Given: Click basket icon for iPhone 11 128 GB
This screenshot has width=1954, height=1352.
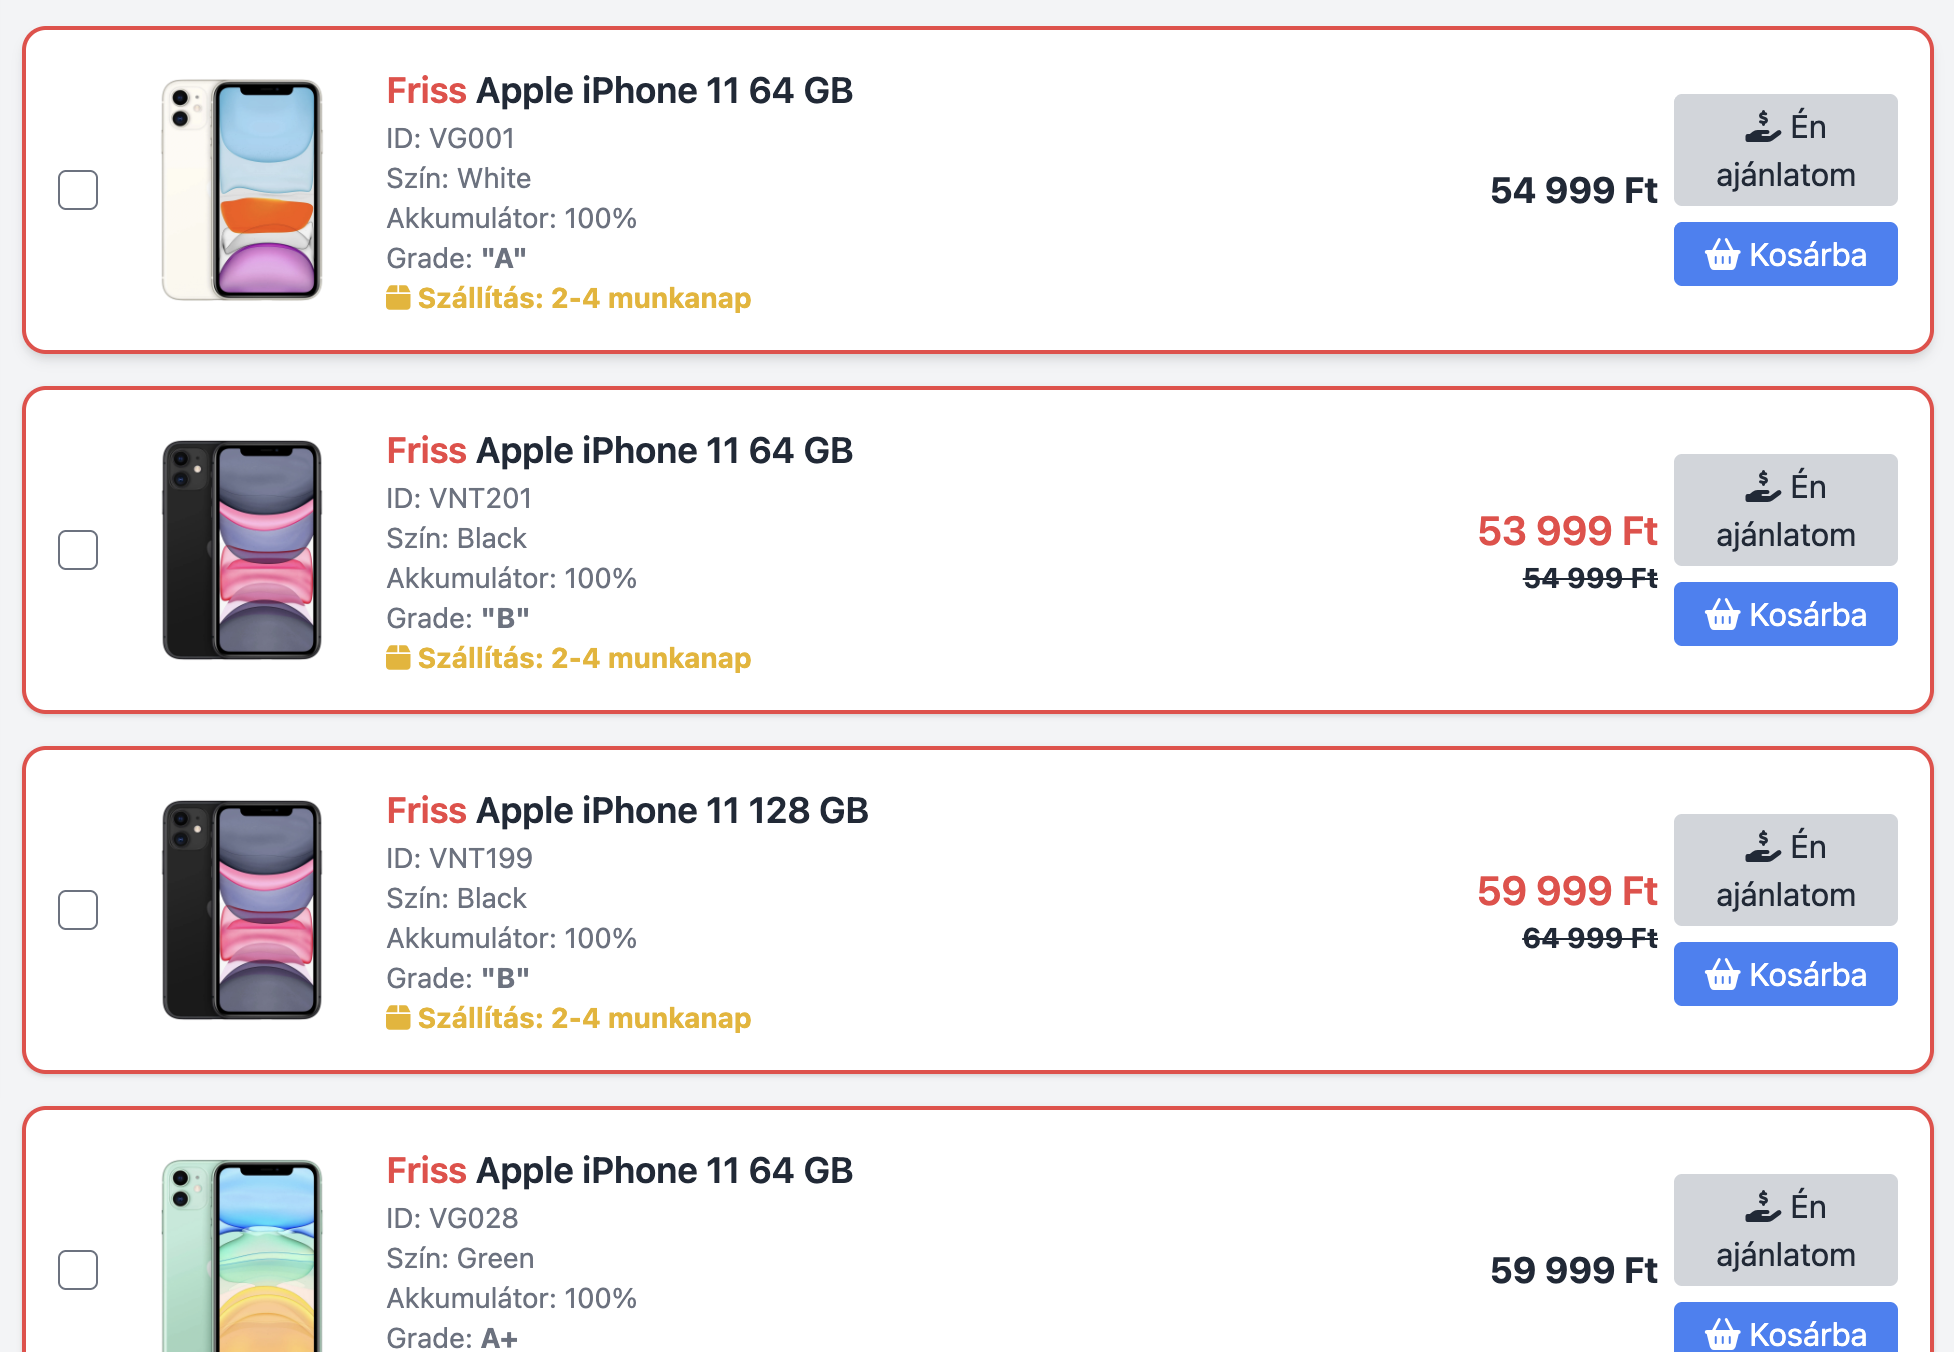Looking at the screenshot, I should pos(1722,975).
